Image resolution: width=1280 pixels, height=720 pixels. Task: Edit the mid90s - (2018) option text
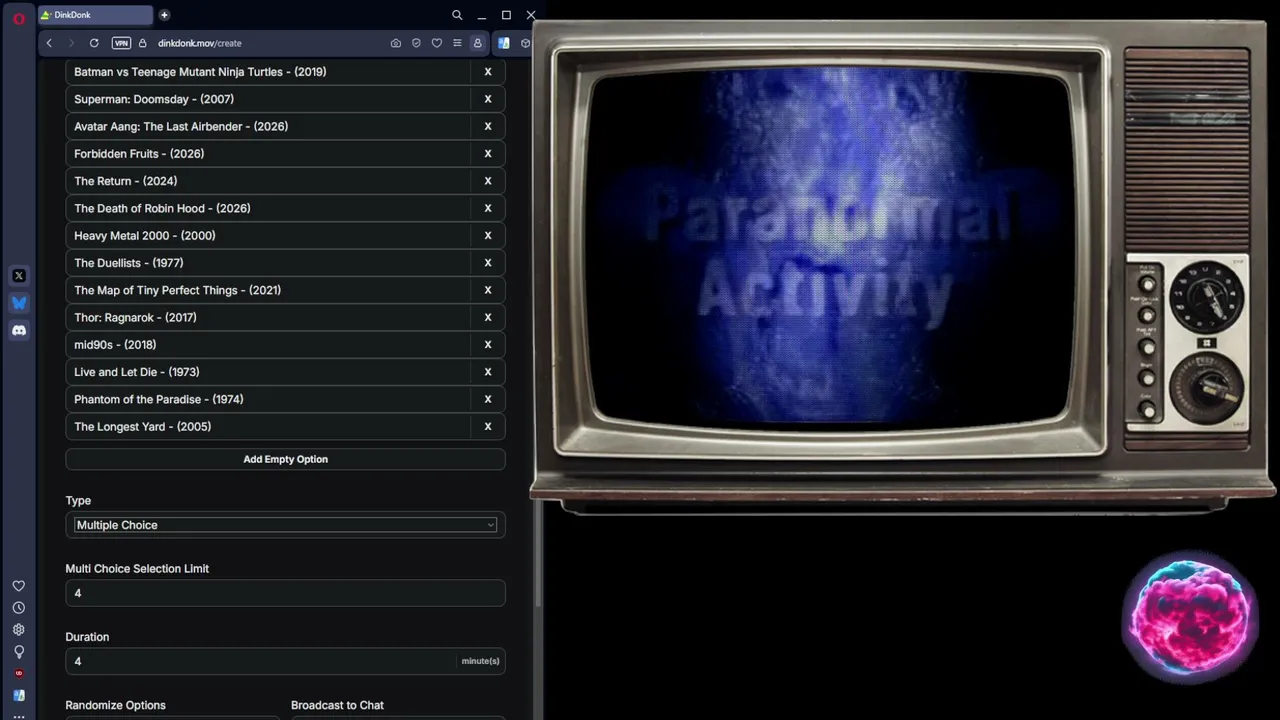pos(268,345)
